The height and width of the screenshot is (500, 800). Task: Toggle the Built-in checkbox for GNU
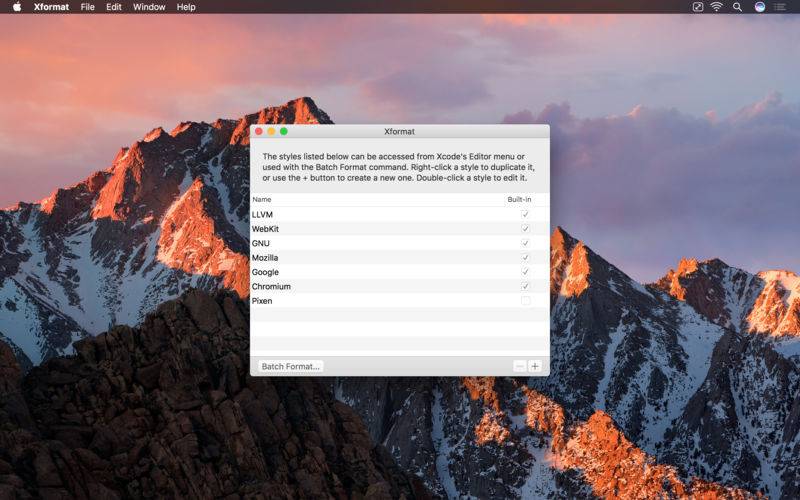pos(525,243)
